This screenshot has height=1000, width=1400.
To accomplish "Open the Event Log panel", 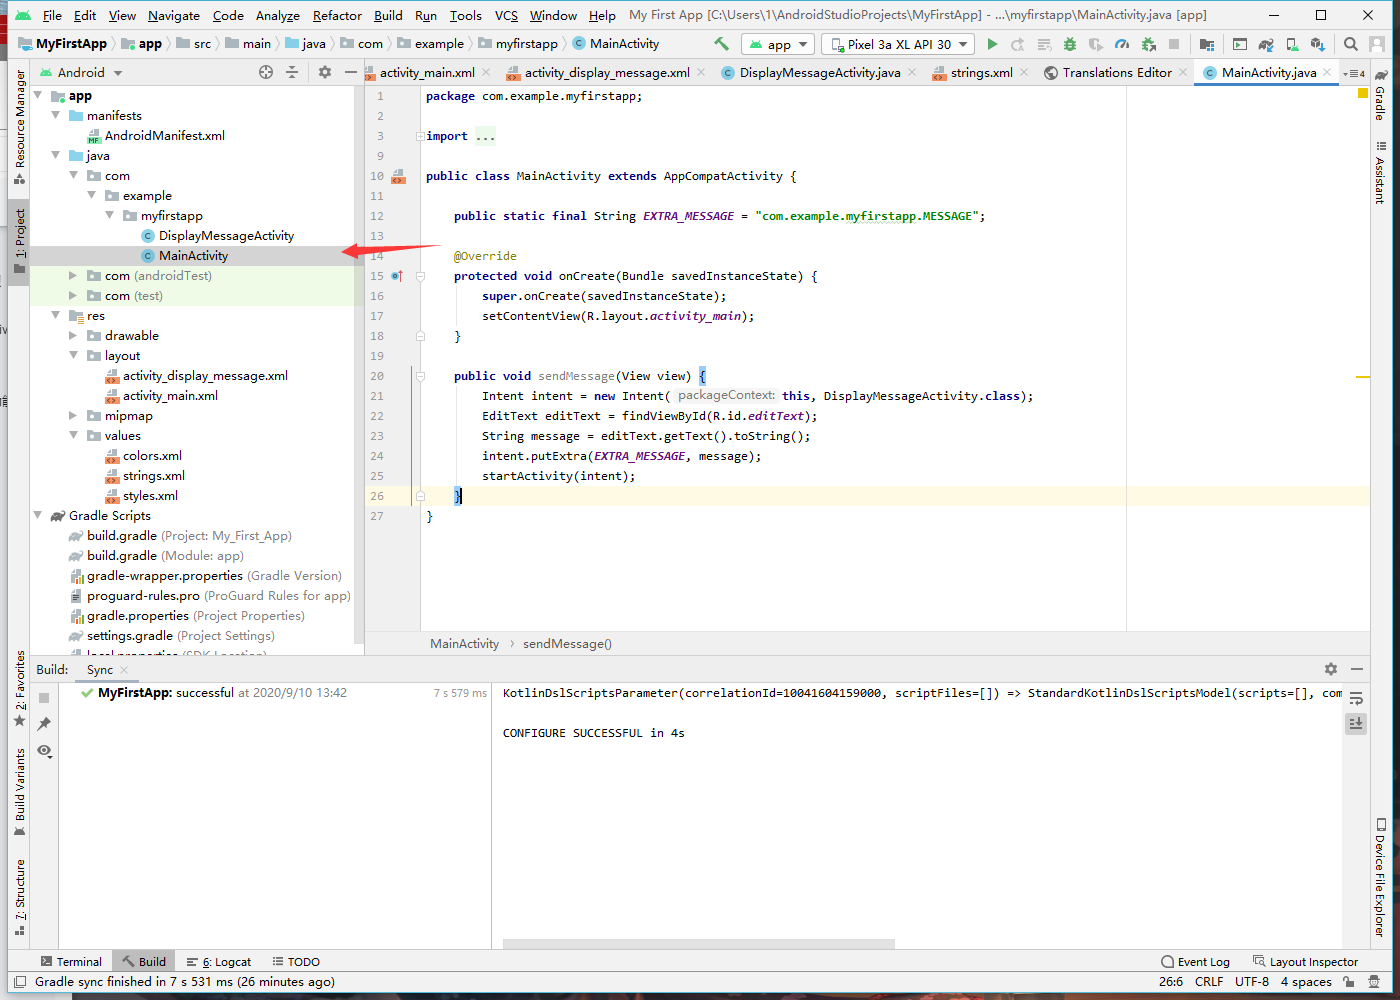I will tap(1195, 962).
